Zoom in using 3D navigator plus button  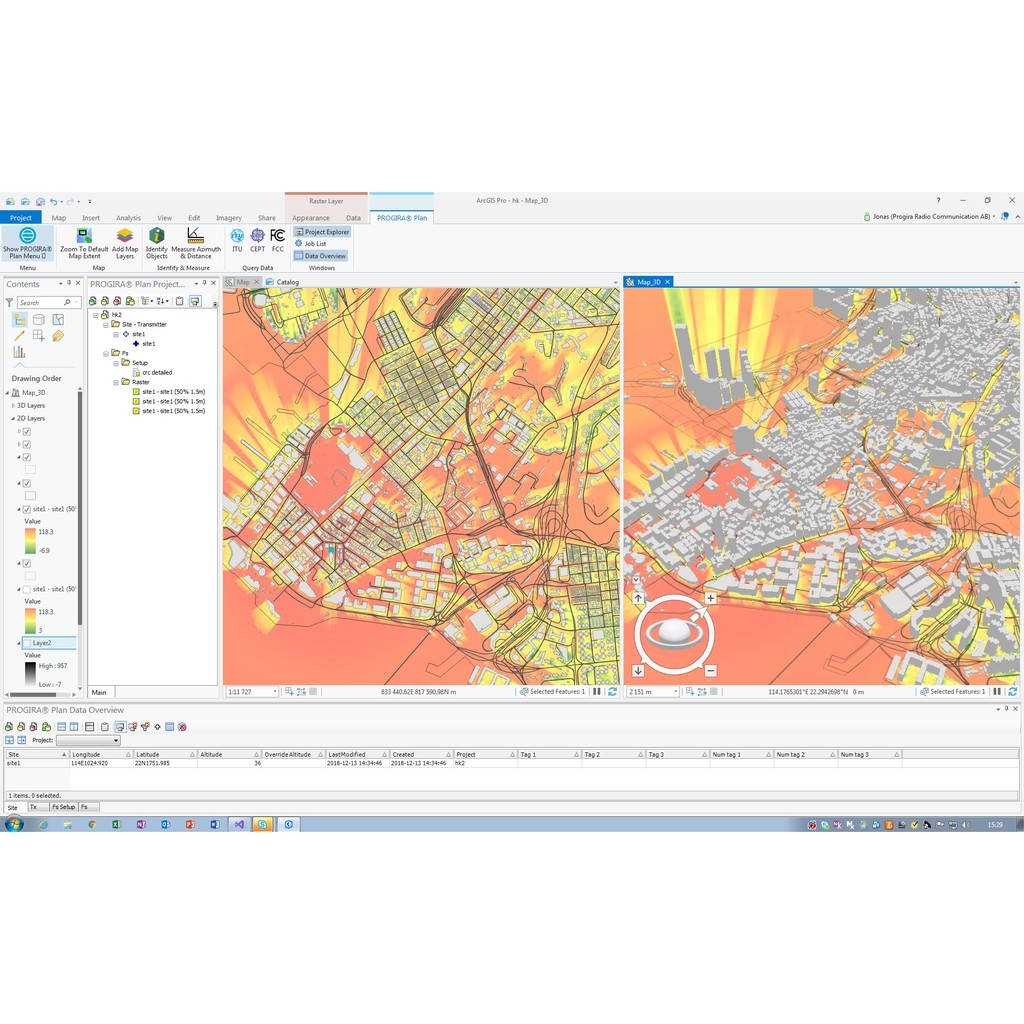(711, 598)
